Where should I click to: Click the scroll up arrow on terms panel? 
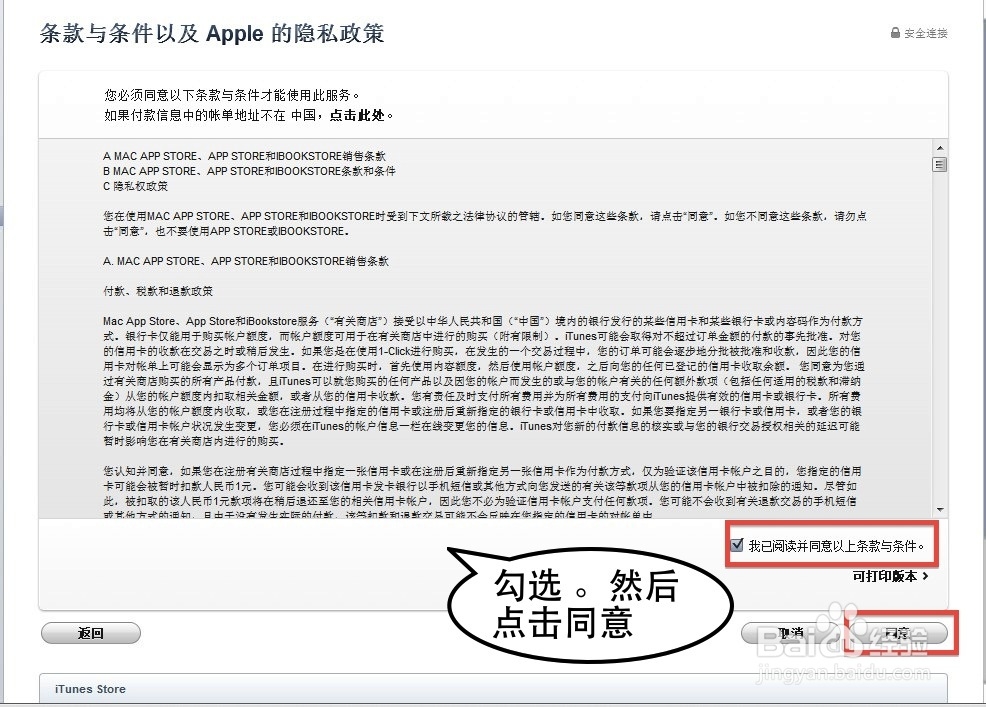pos(939,148)
